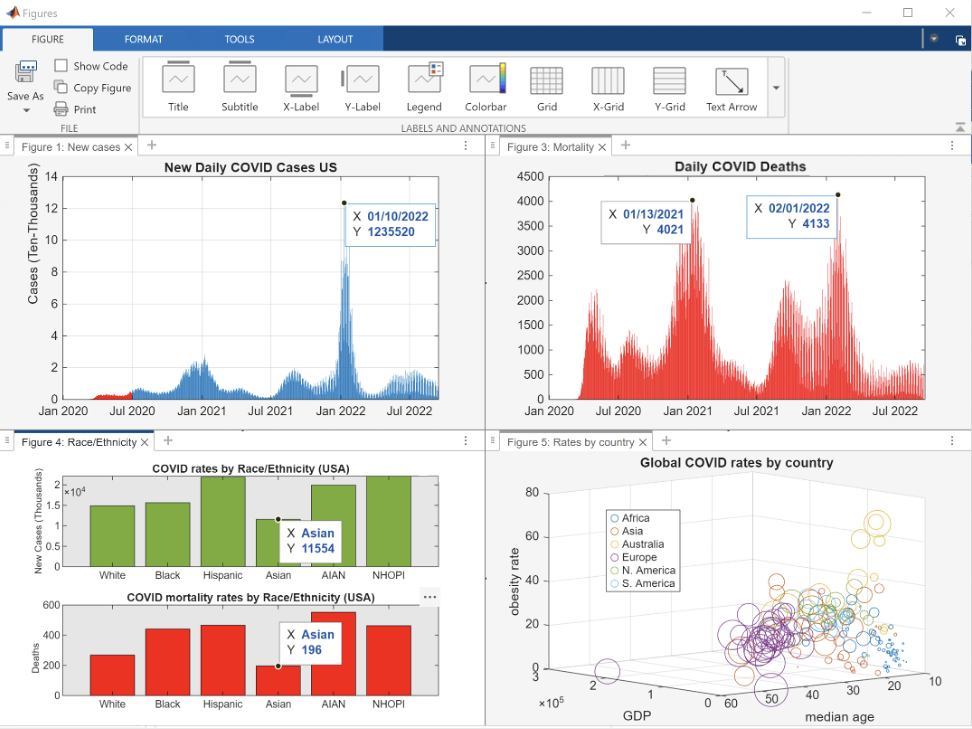Expand the Labels and Annotations gallery
The width and height of the screenshot is (972, 729).
coord(776,87)
